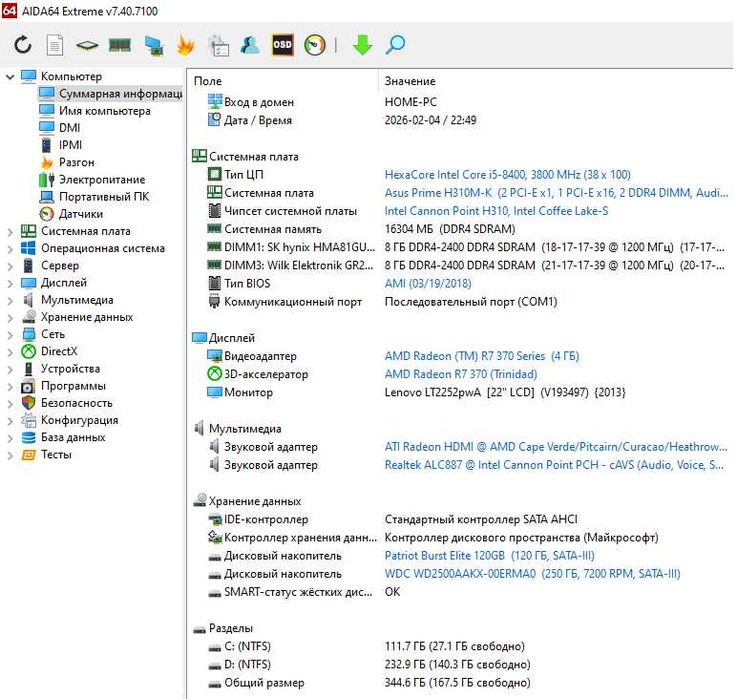736x700 pixels.
Task: Open the WDC WD2500AAKX-00ERMA0 link
Action: coord(532,574)
